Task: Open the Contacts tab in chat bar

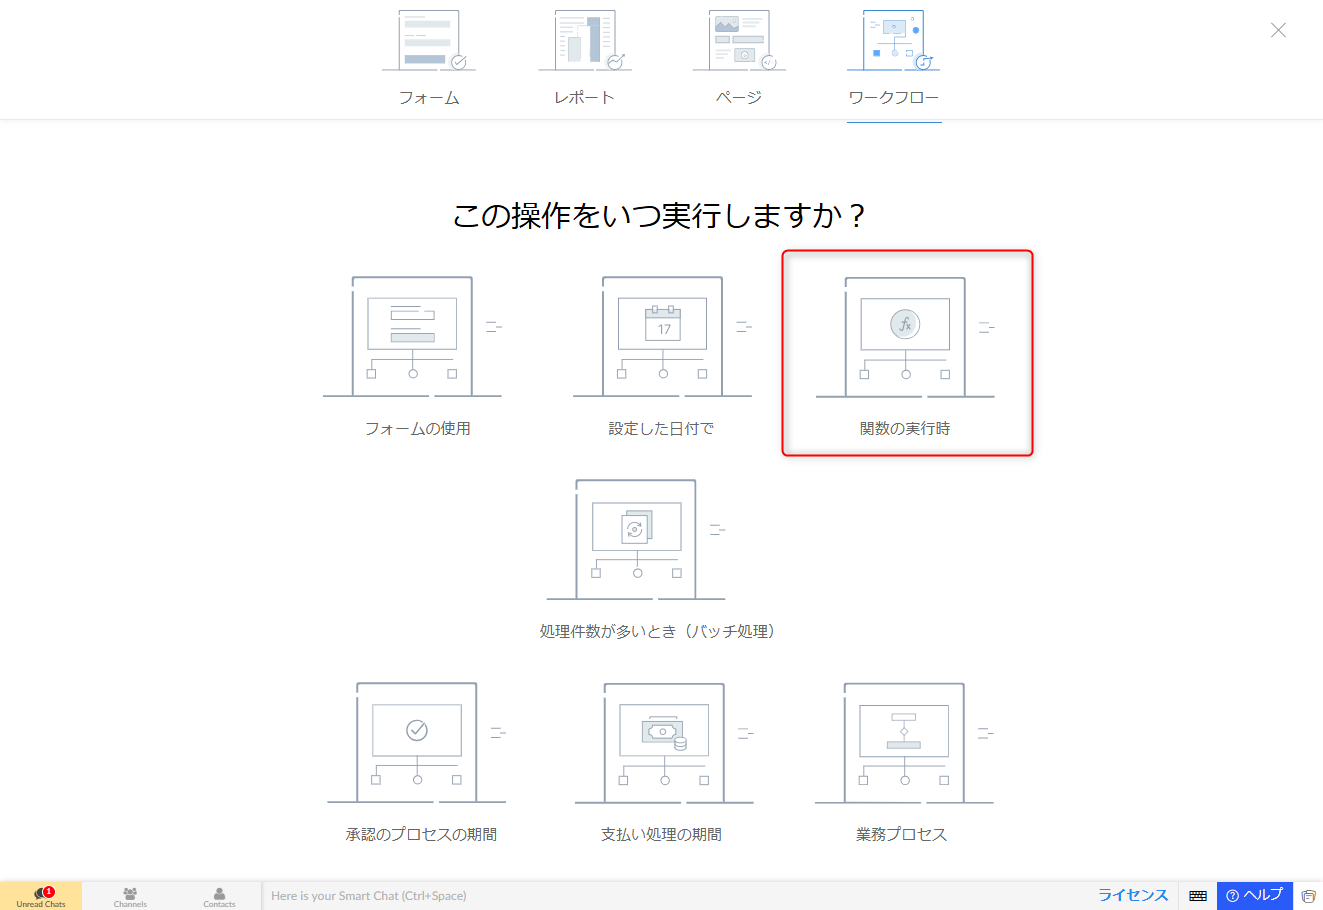Action: [219, 896]
